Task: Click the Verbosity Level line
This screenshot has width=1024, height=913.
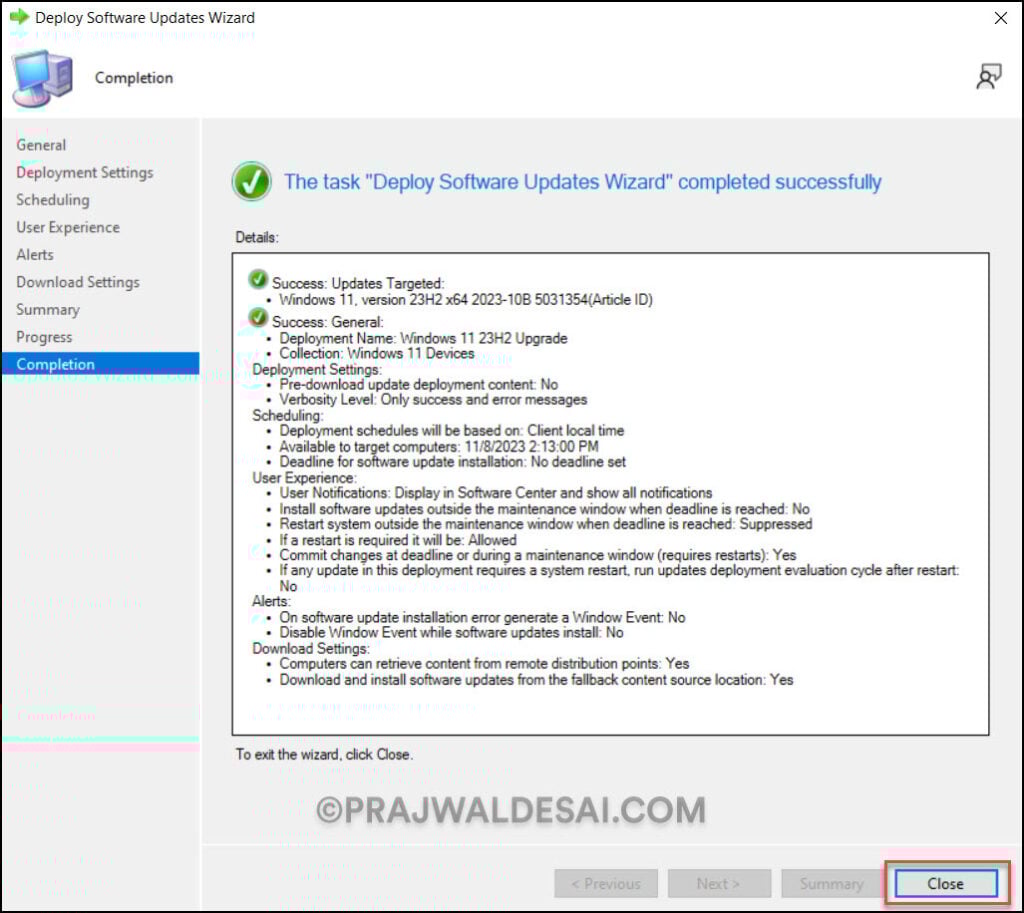Action: 433,400
